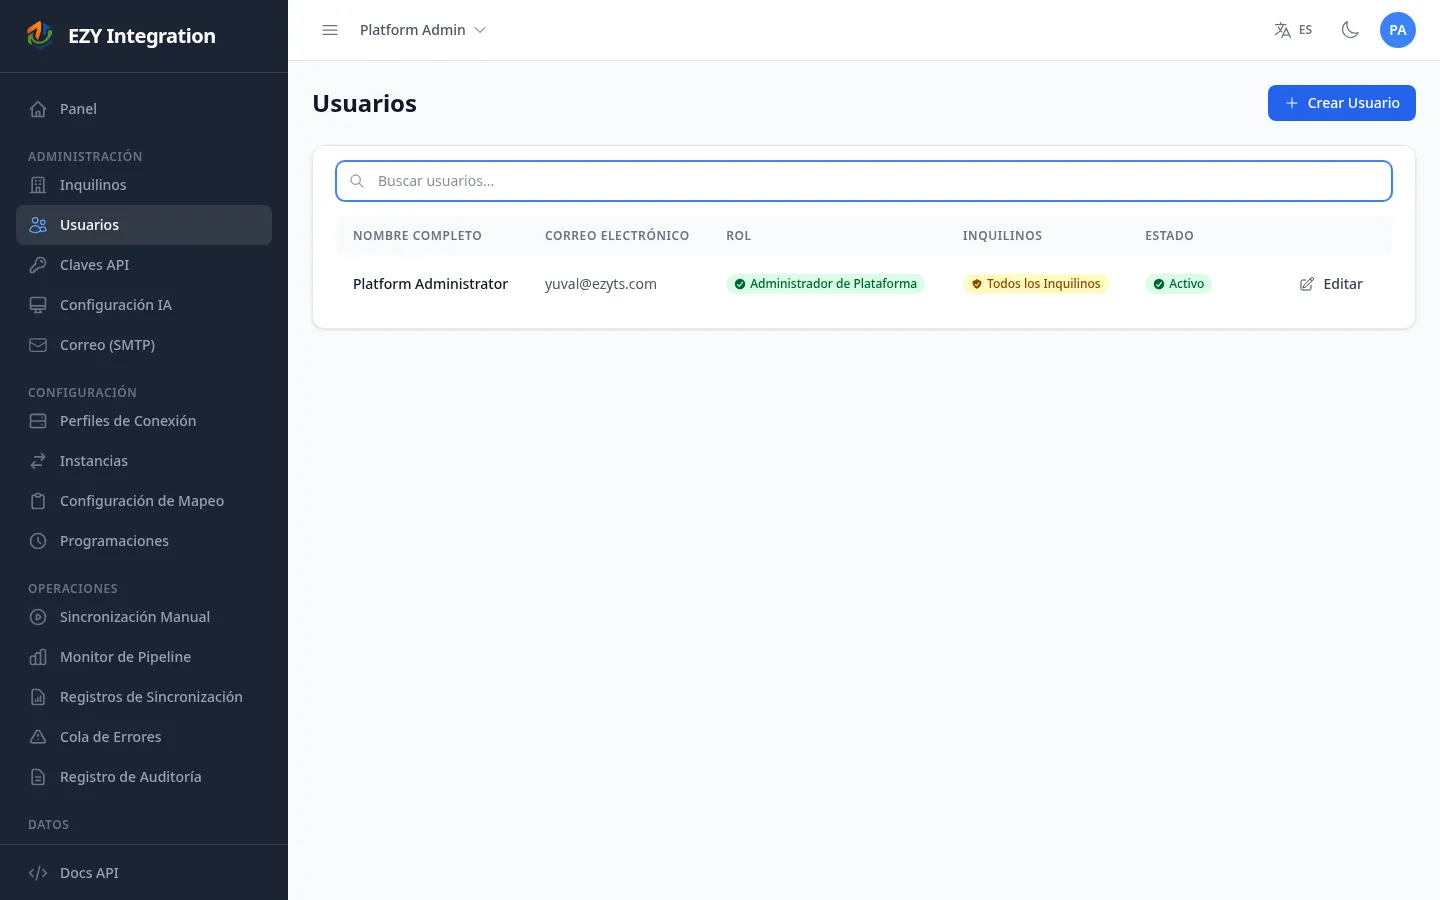Click the yuval@ezyts.com email cell
Image resolution: width=1440 pixels, height=900 pixels.
tap(601, 284)
